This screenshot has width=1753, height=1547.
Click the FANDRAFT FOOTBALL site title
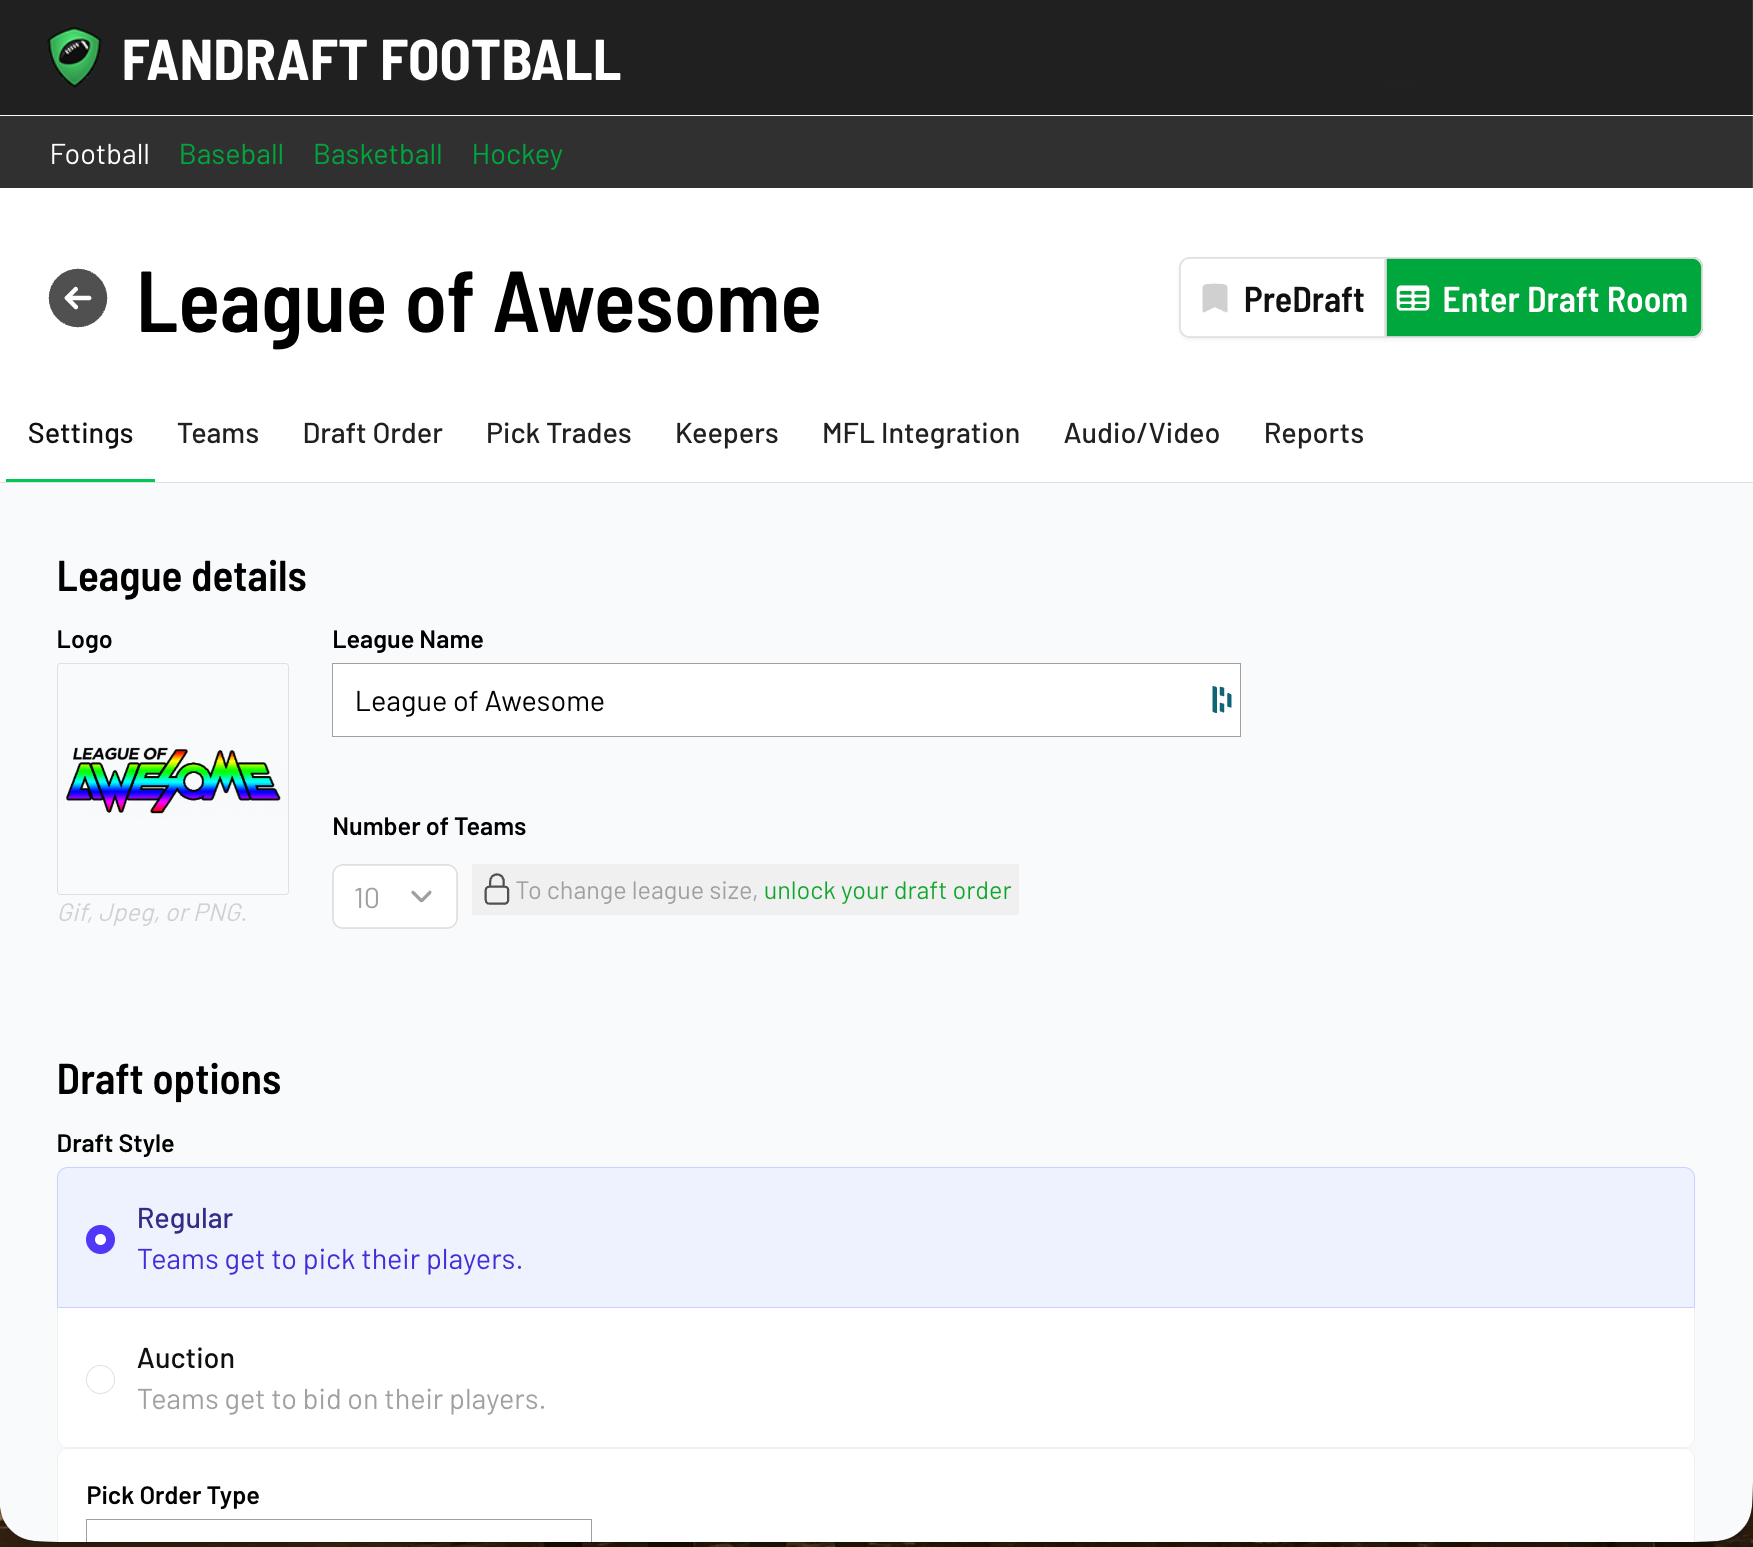(371, 60)
